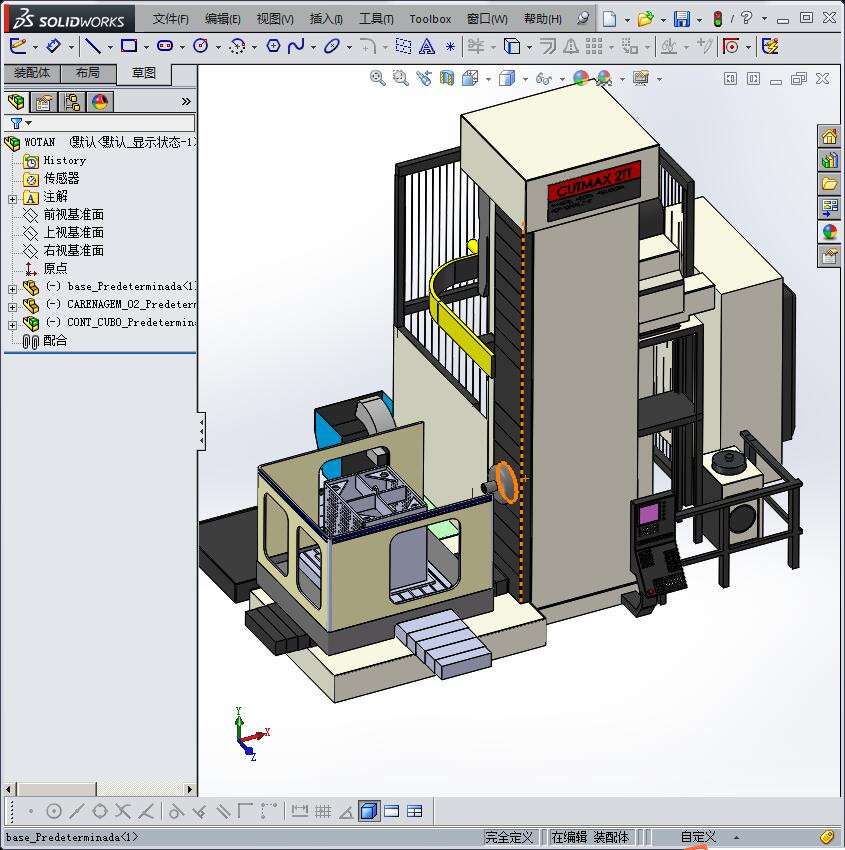Select the Polygon sketch tool
This screenshot has width=845, height=850.
(x=273, y=47)
